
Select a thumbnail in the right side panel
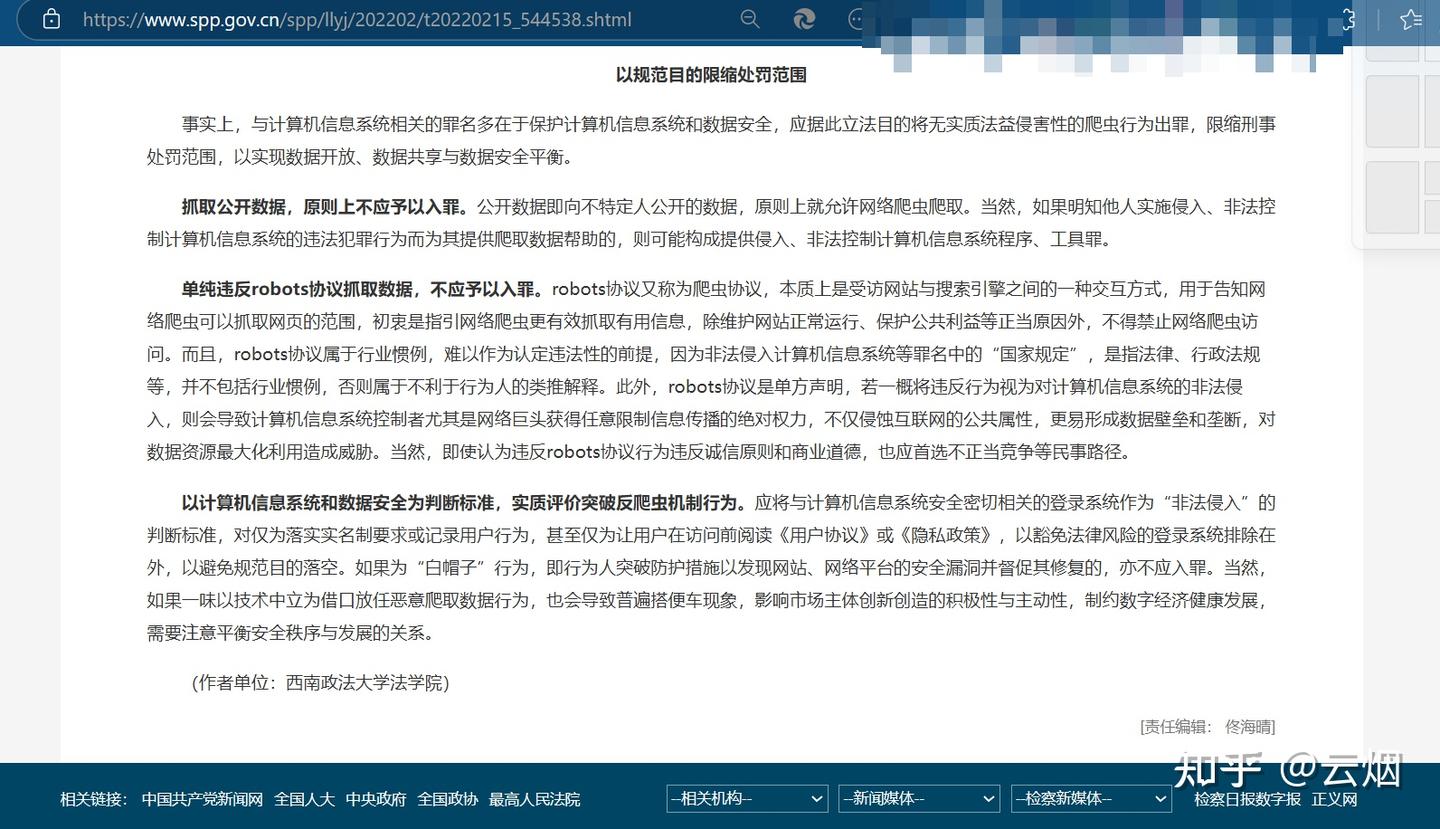(1392, 112)
